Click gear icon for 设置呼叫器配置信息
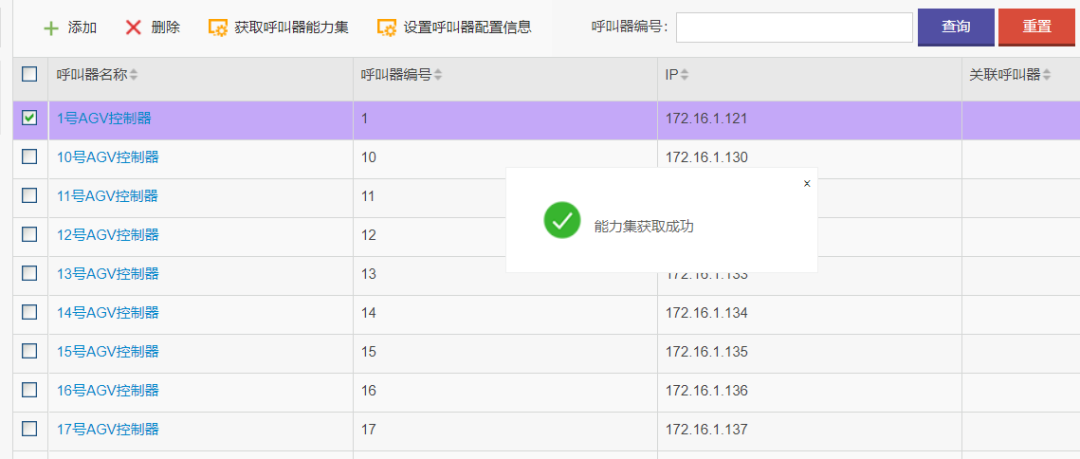The image size is (1080, 459). (x=386, y=28)
